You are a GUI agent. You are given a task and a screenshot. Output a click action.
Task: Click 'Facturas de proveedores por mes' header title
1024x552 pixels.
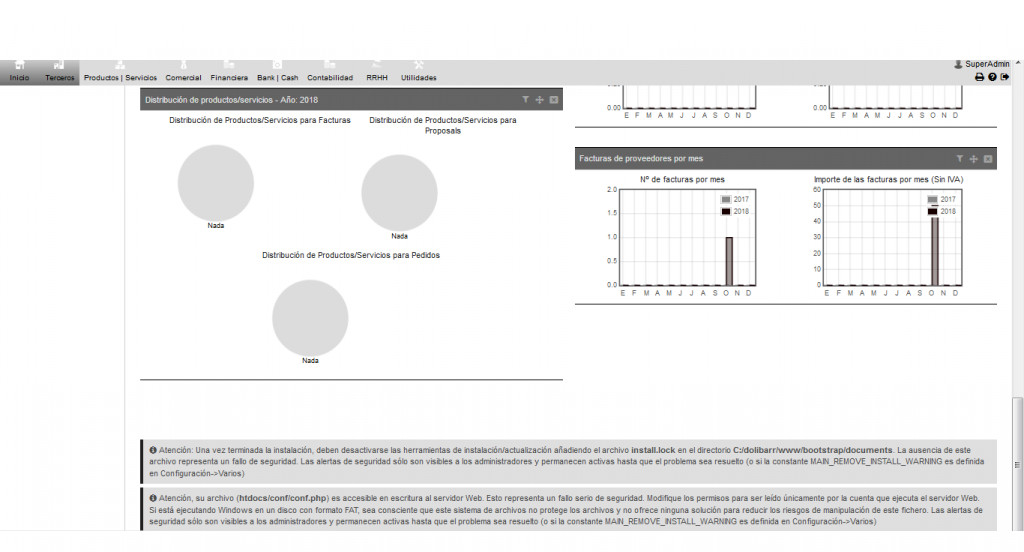point(641,159)
